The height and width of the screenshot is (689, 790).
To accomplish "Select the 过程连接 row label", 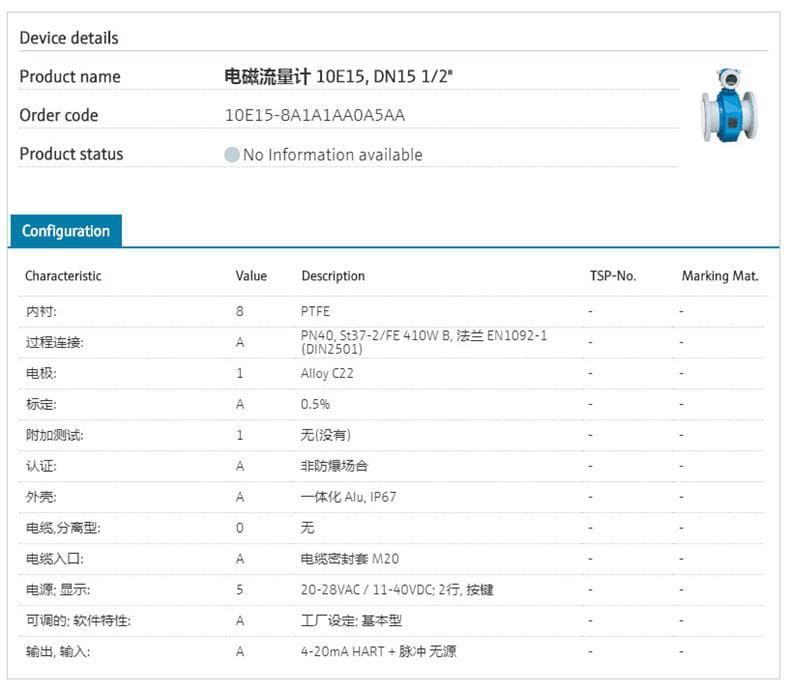I will (x=54, y=343).
